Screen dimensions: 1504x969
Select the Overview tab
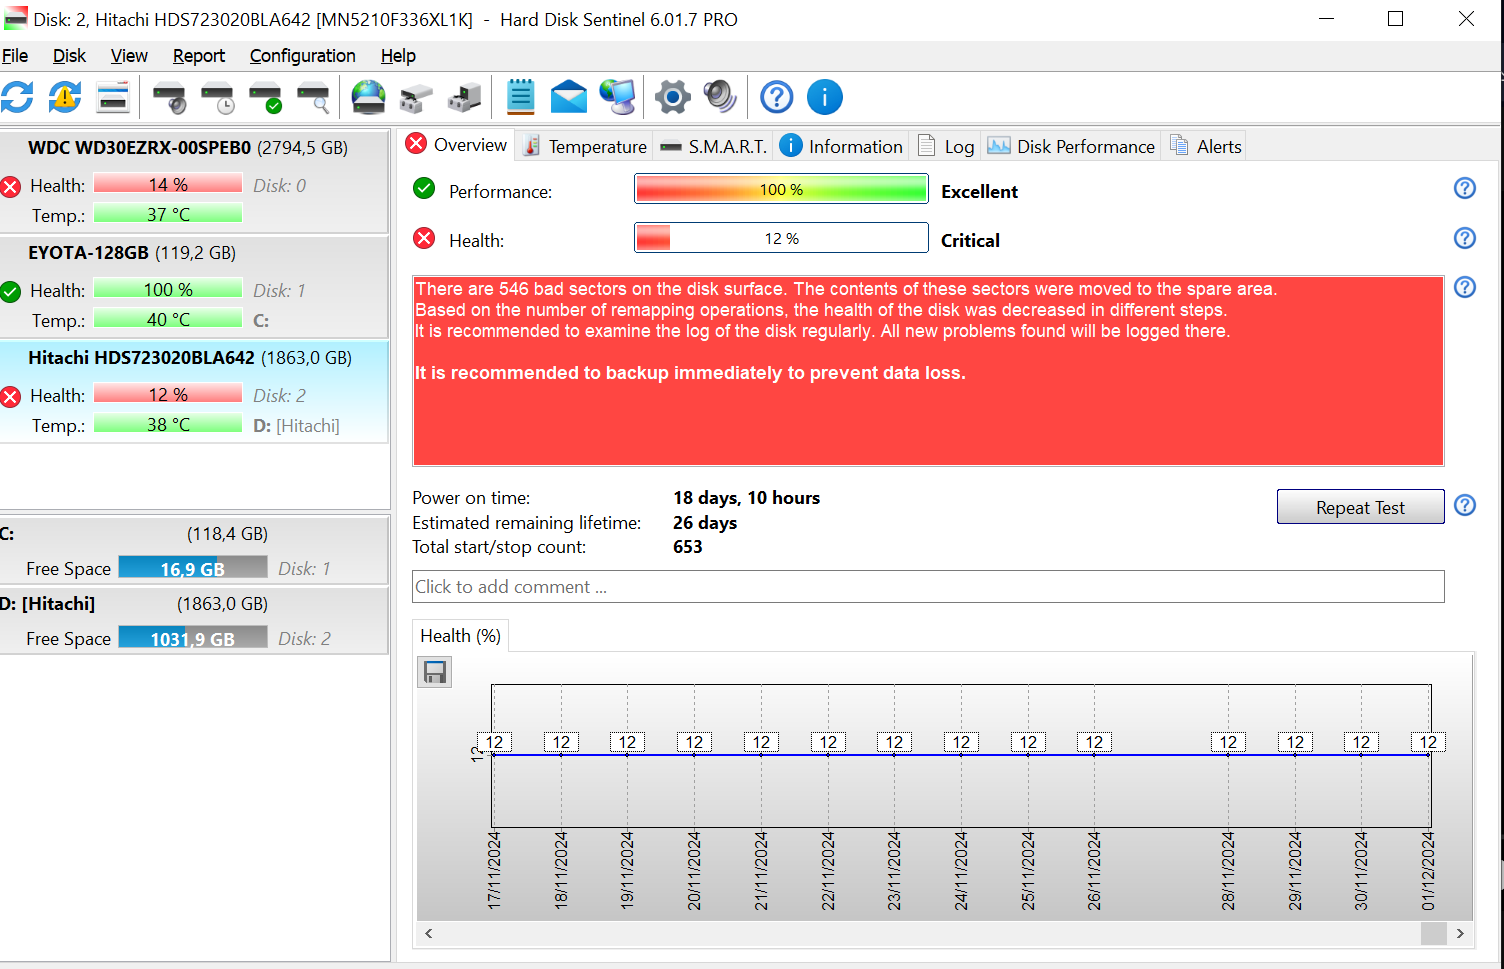pos(457,145)
